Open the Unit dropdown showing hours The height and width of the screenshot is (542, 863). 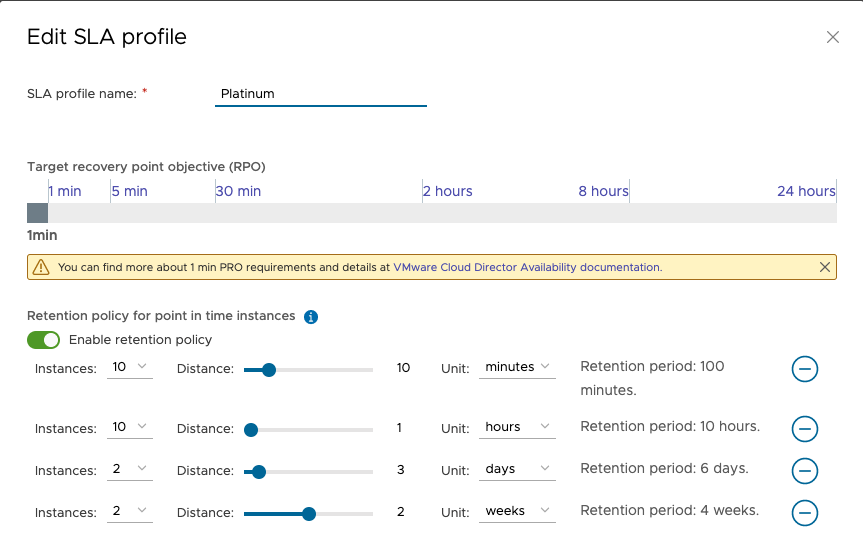click(516, 427)
